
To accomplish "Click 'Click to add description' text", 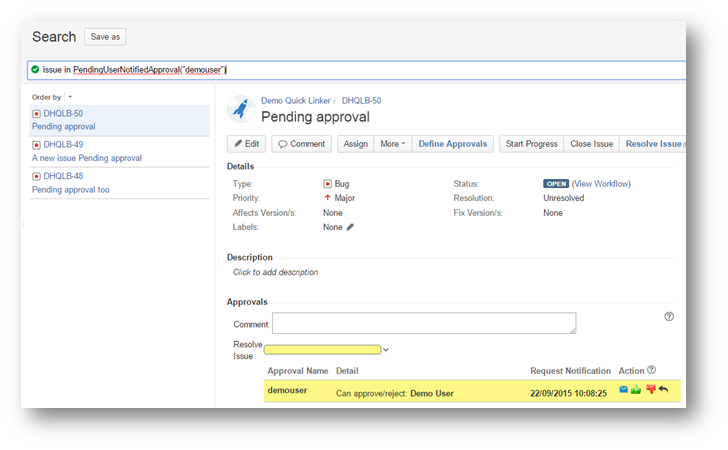I will pos(275,272).
